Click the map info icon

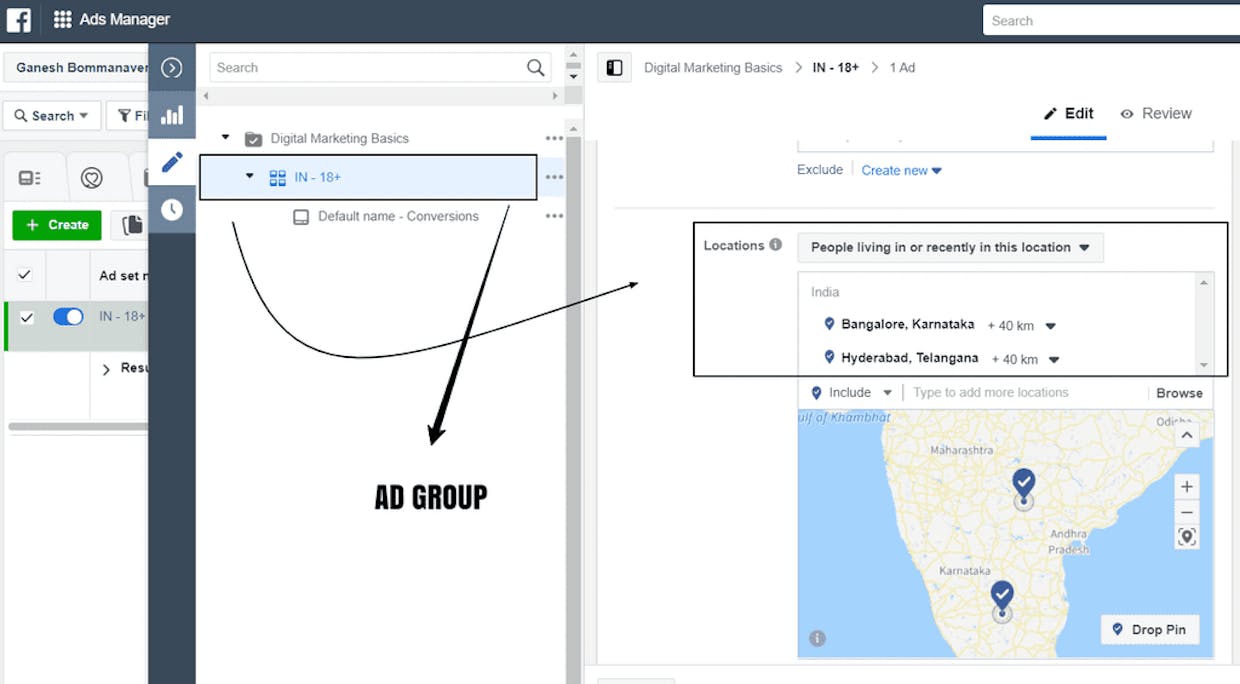point(817,638)
